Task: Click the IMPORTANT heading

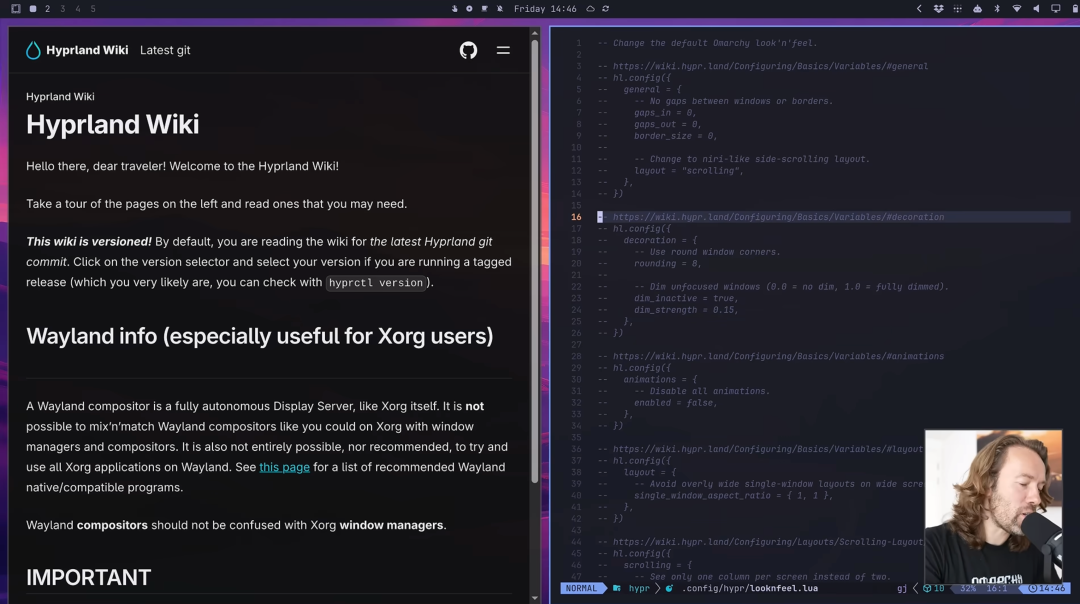Action: point(88,578)
